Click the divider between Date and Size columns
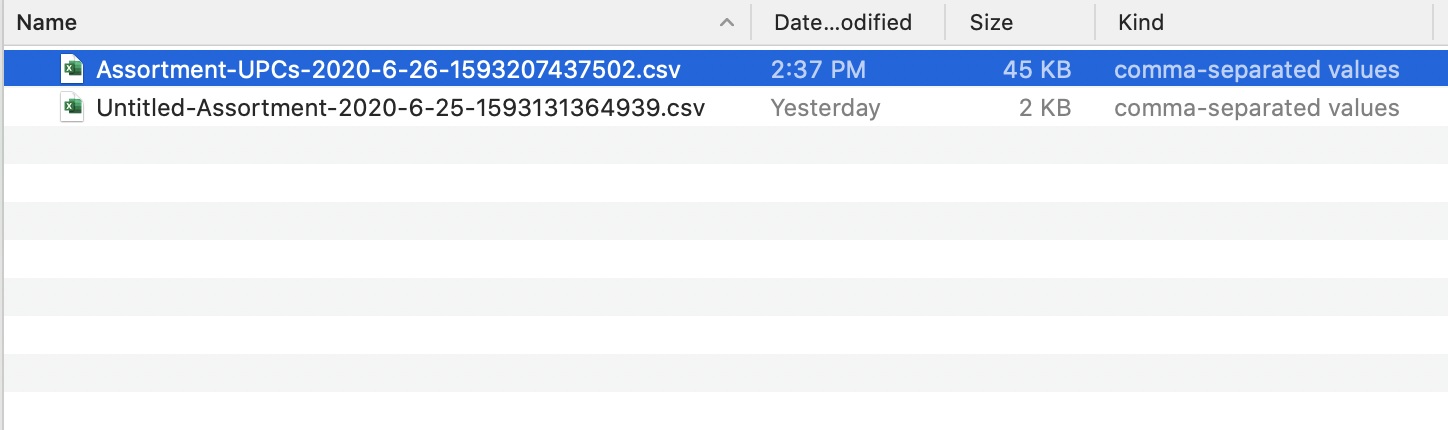Viewport: 1448px width, 430px height. [x=945, y=22]
